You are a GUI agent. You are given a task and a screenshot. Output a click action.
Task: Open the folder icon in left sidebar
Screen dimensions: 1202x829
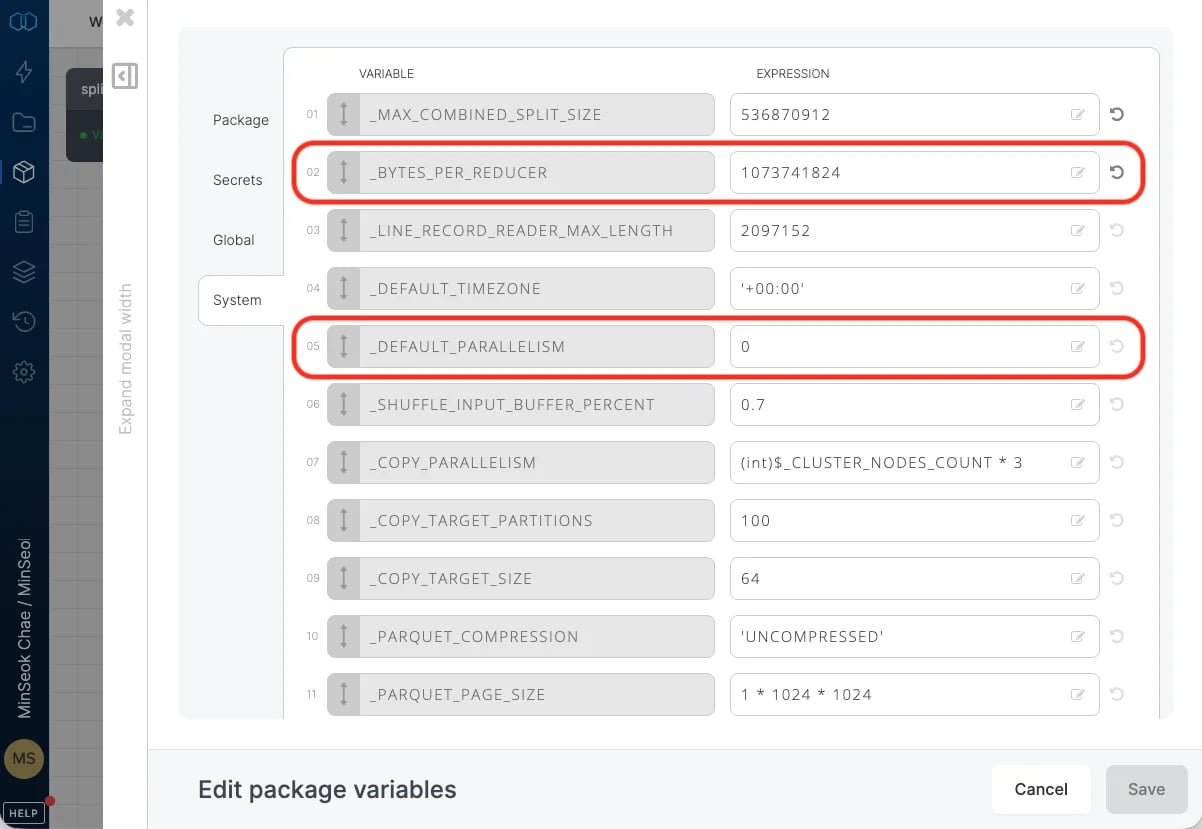24,122
